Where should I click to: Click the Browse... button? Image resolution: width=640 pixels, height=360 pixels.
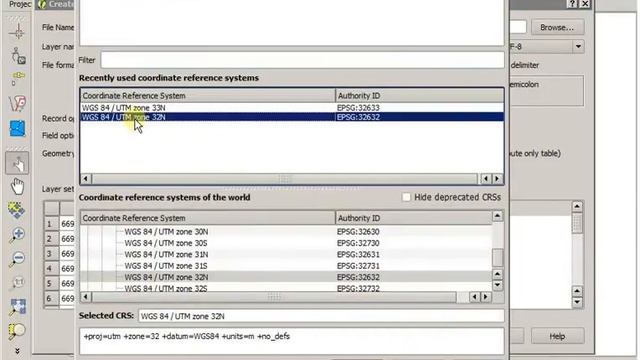point(557,27)
